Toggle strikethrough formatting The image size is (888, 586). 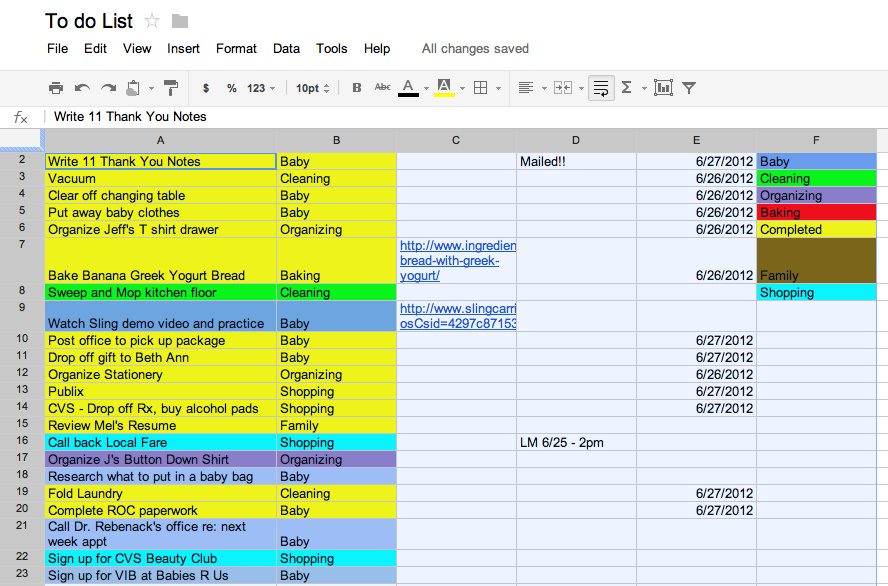coord(382,87)
